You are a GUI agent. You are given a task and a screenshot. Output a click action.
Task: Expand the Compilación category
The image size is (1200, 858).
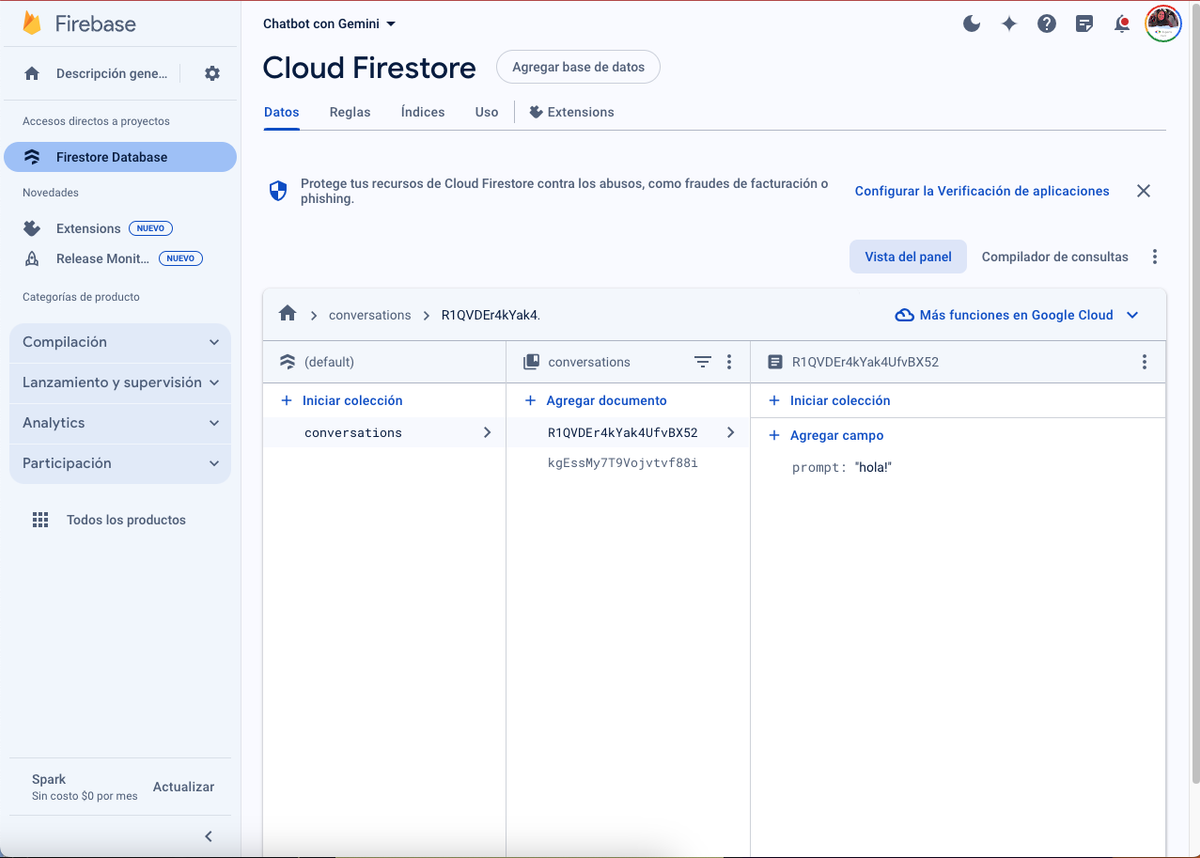120,342
